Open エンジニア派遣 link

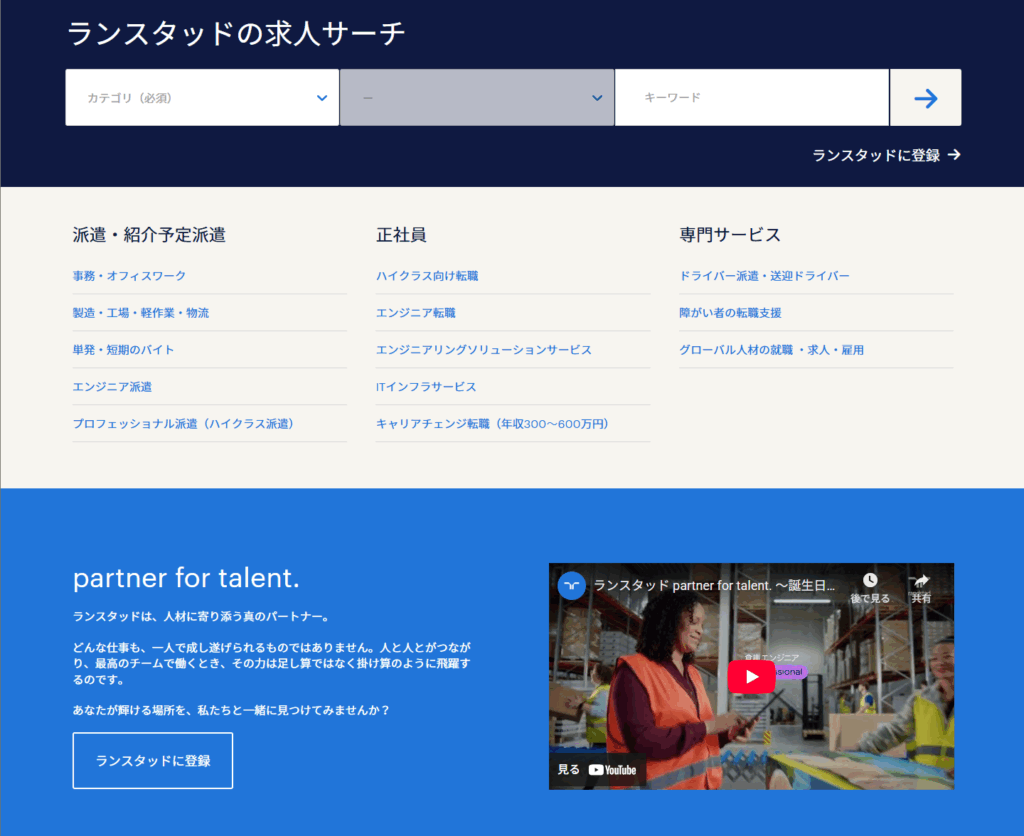(112, 387)
